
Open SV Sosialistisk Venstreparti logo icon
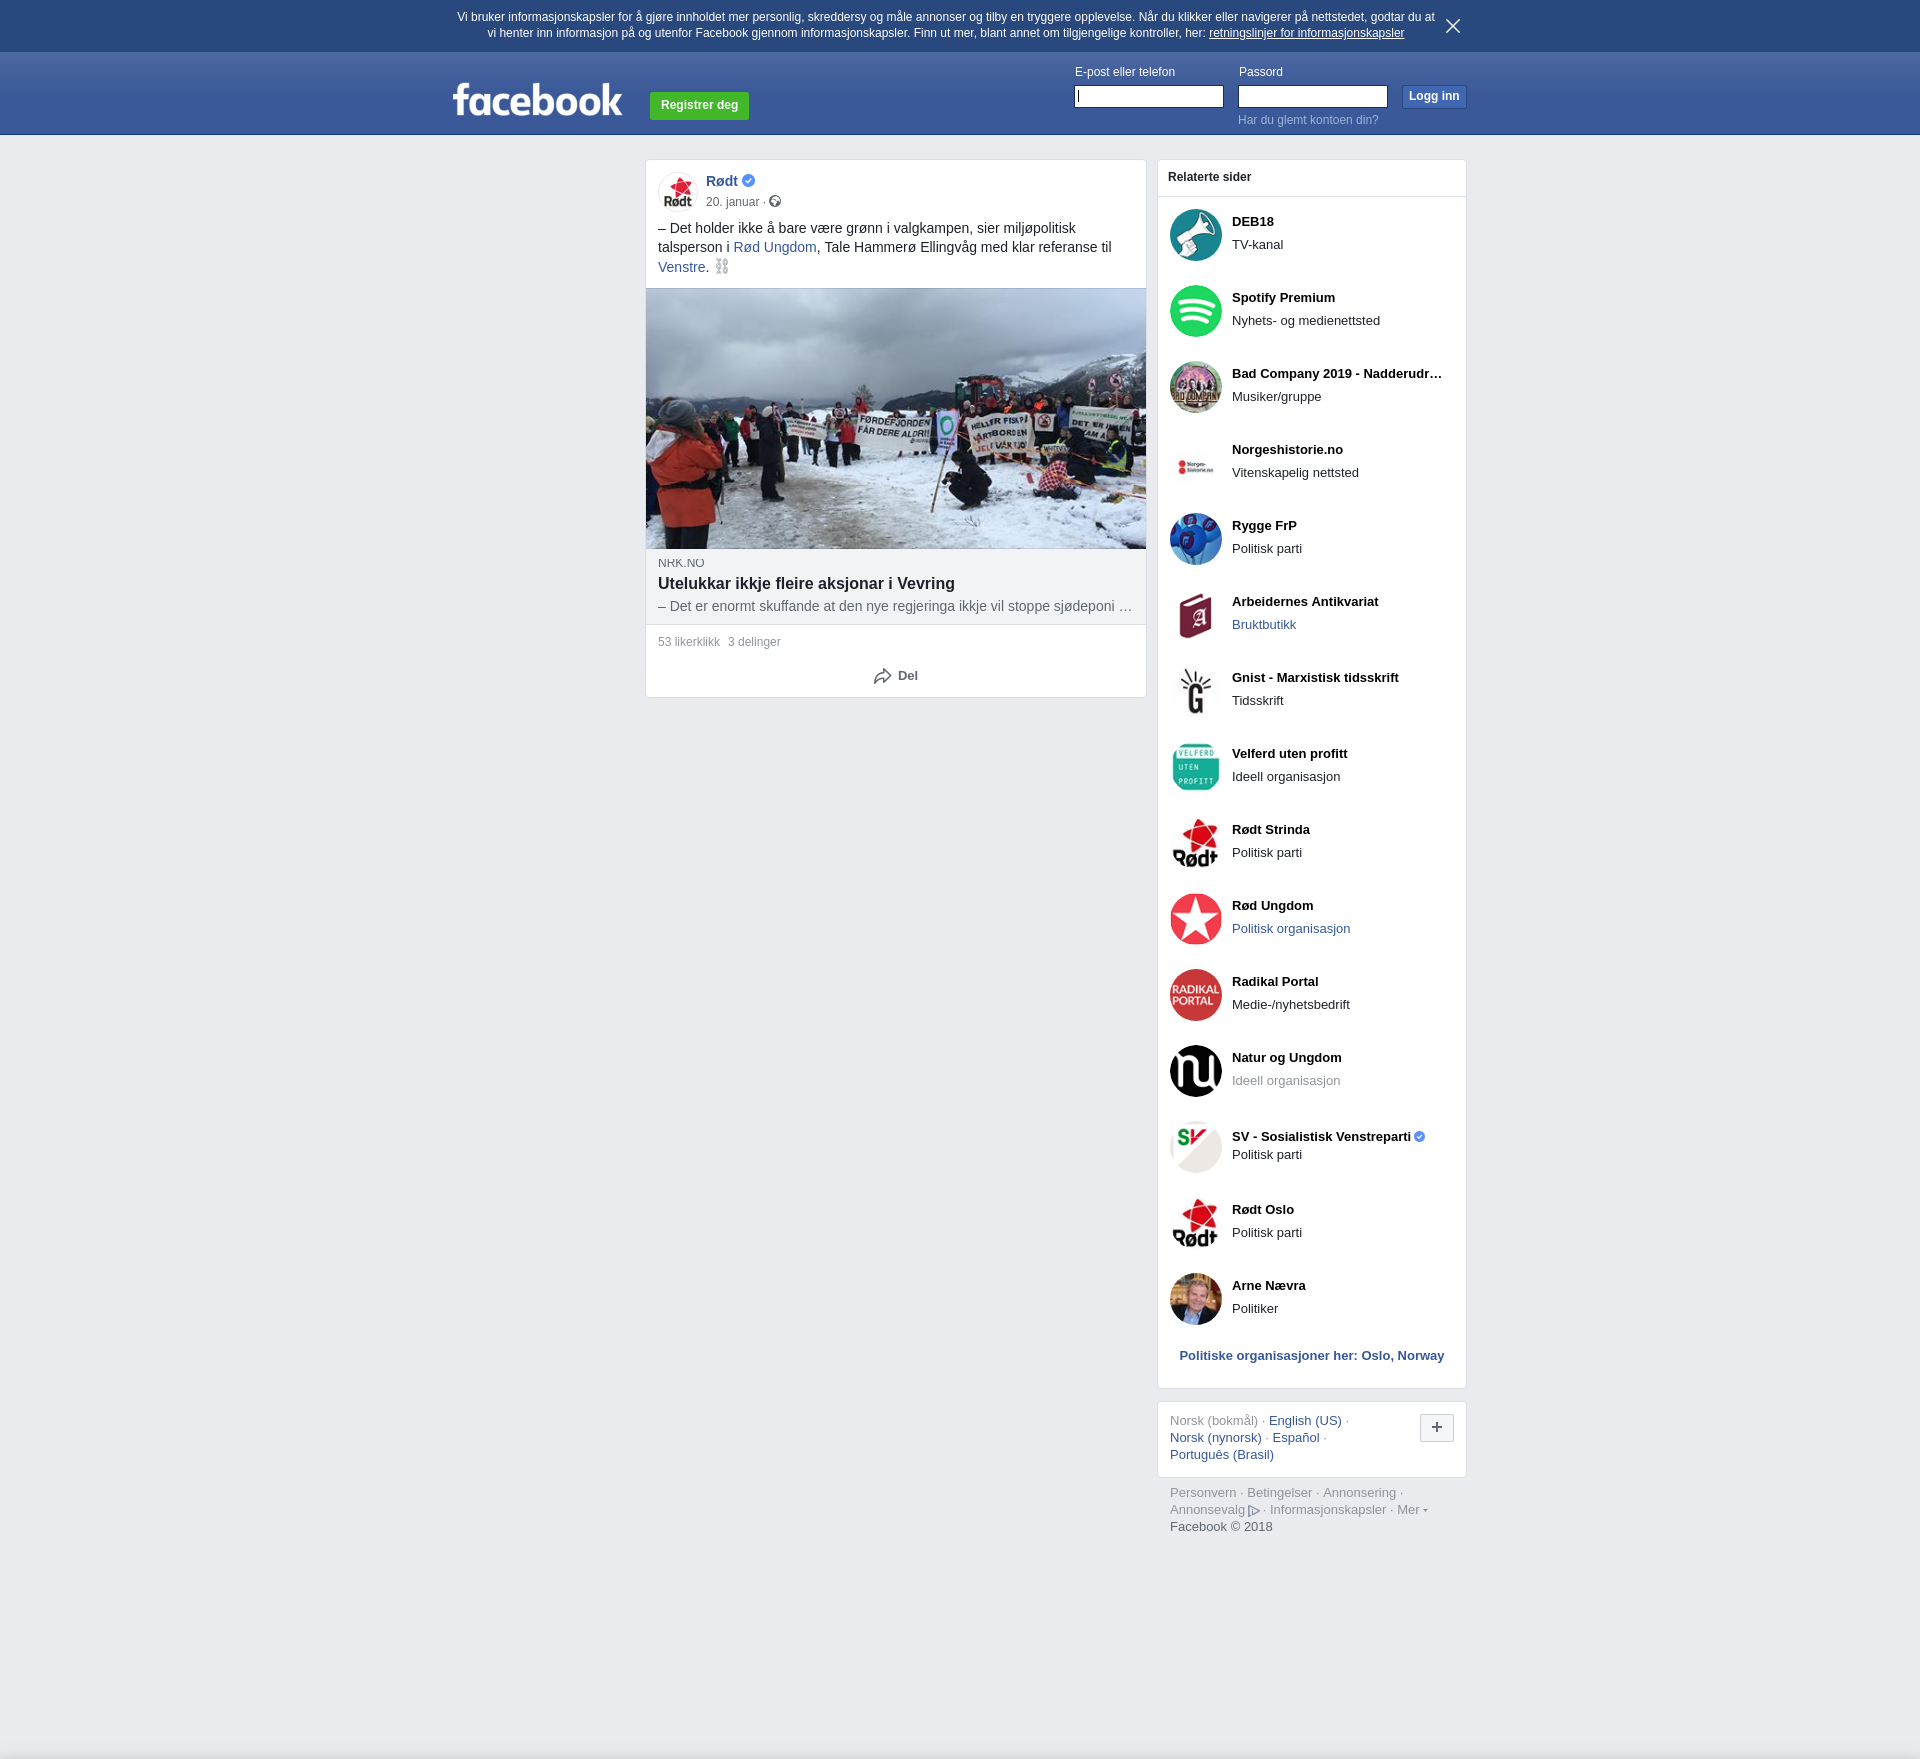click(1196, 1147)
